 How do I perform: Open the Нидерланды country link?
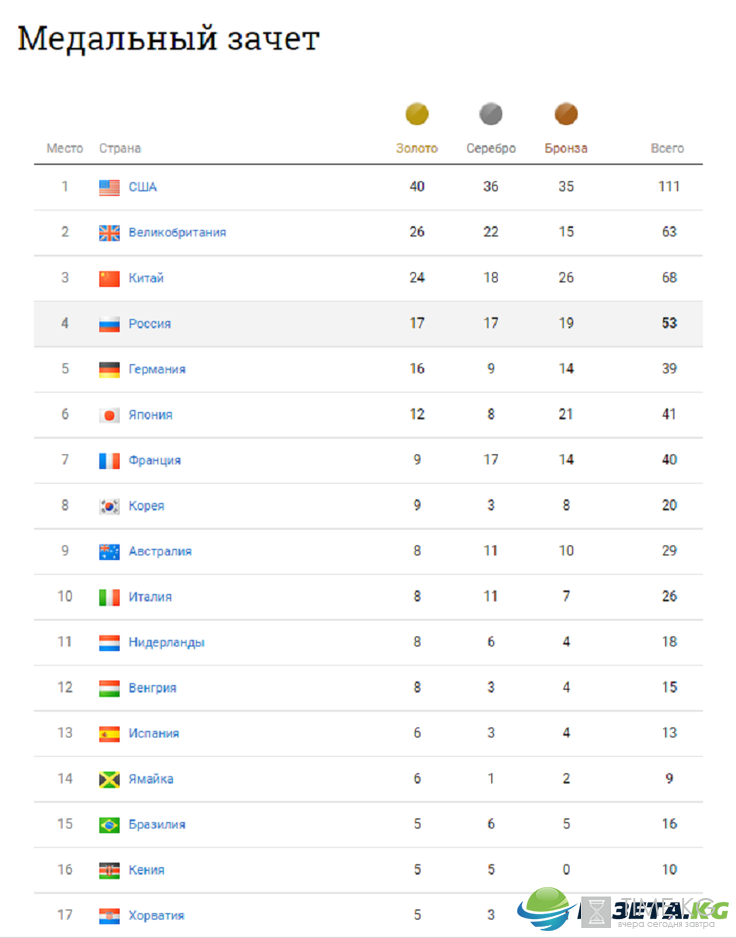tap(166, 642)
